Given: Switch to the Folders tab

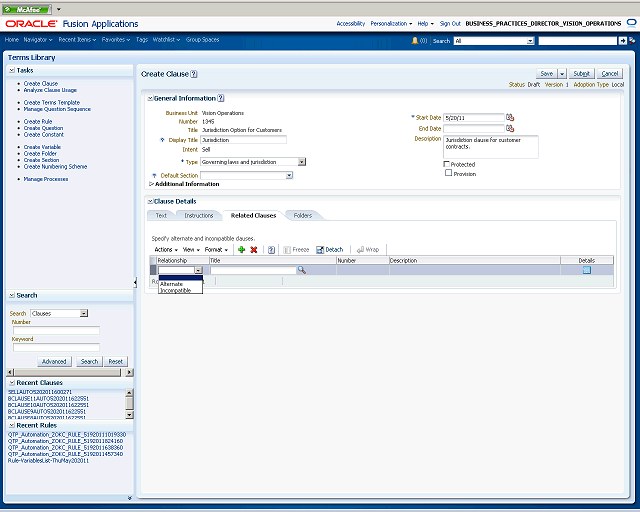Looking at the screenshot, I should point(302,216).
